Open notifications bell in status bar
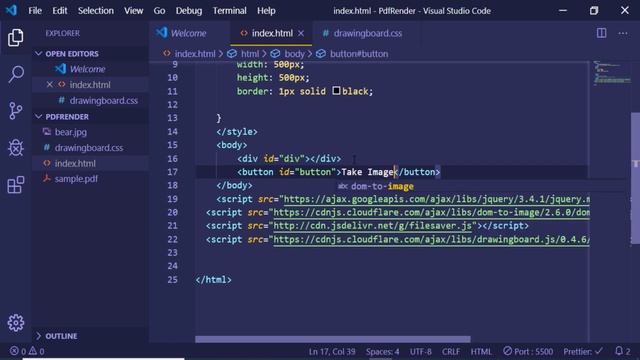Viewport: 640px width, 360px height. click(x=619, y=351)
